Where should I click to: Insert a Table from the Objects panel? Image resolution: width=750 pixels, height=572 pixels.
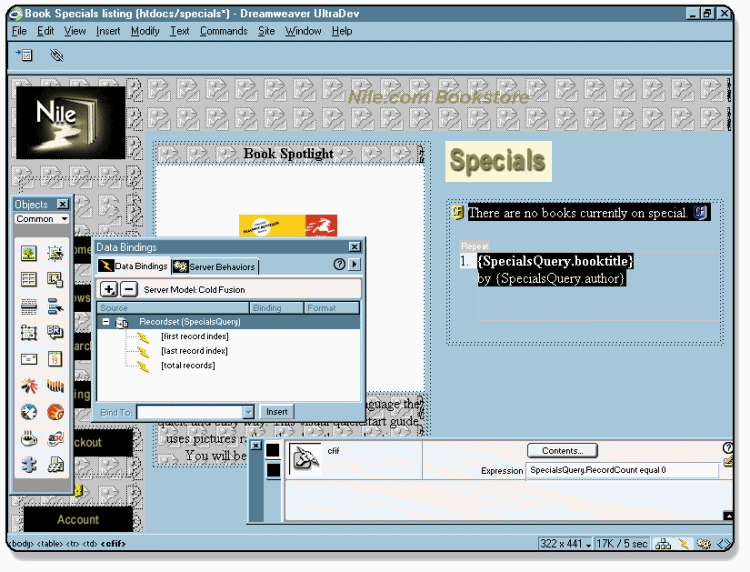(29, 279)
